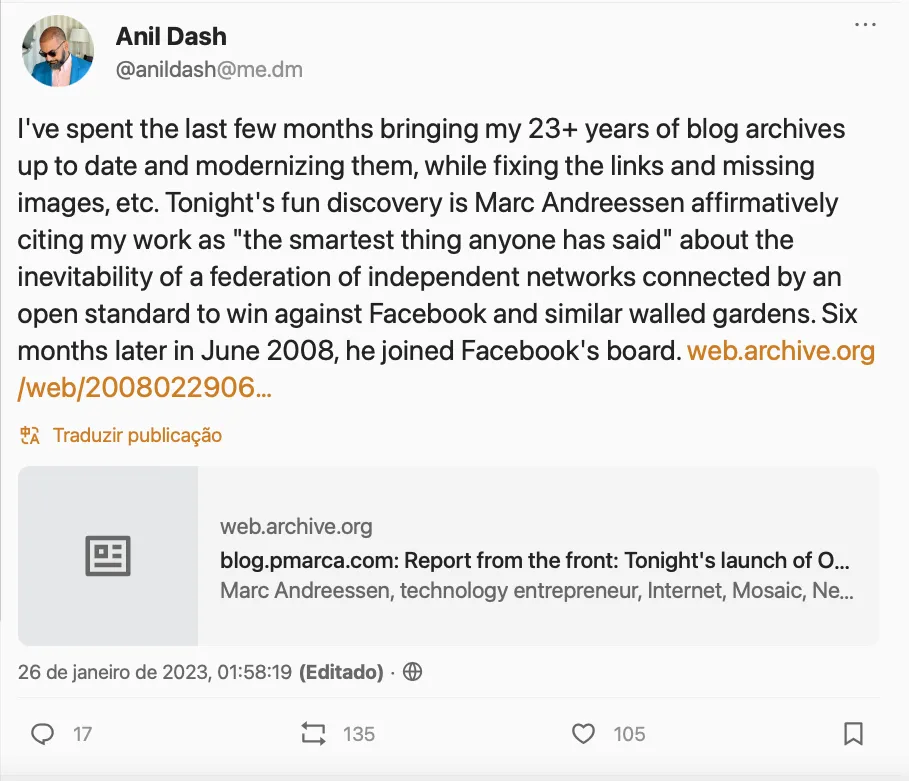Image resolution: width=909 pixels, height=781 pixels.
Task: Show edit history via Editado label
Action: pos(341,673)
